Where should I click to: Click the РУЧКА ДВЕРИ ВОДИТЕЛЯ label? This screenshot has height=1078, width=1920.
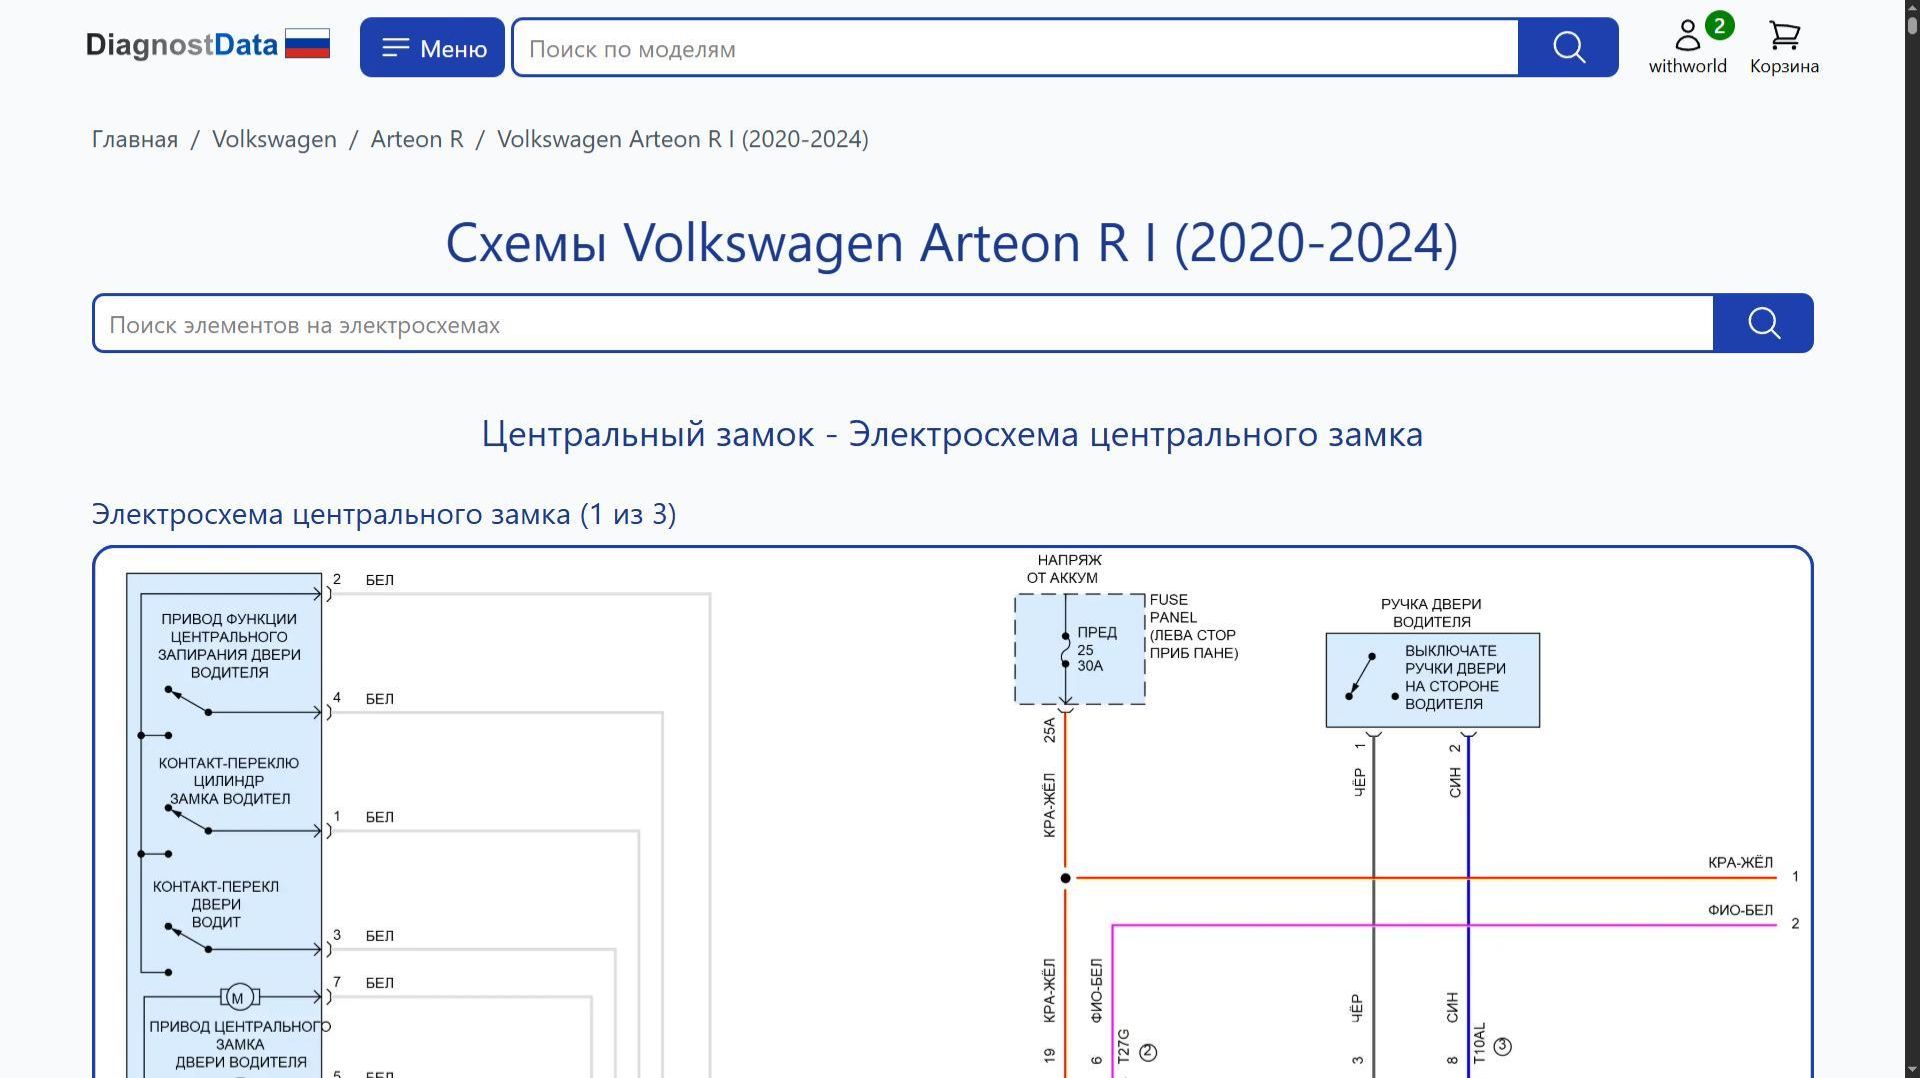point(1431,613)
